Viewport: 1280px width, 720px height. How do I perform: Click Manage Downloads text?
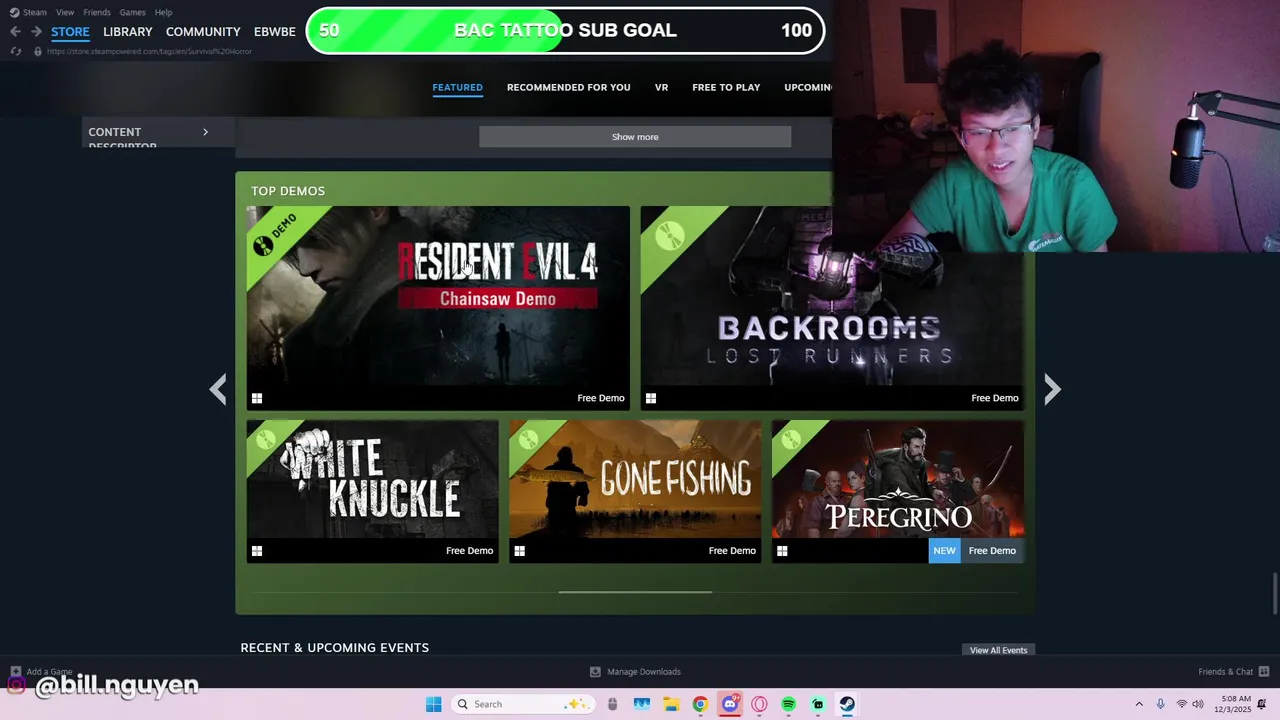644,672
